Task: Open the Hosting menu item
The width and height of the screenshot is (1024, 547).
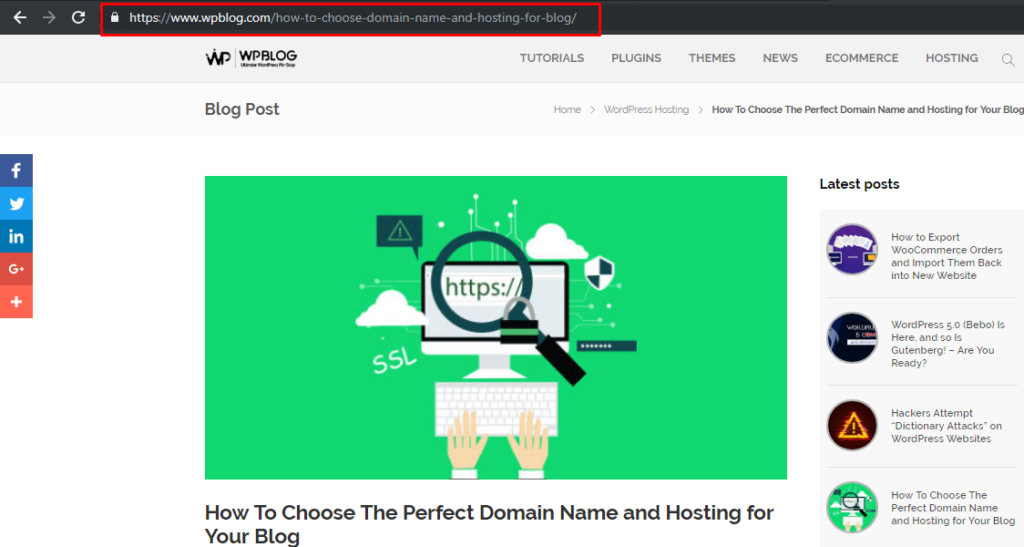Action: pyautogui.click(x=952, y=58)
